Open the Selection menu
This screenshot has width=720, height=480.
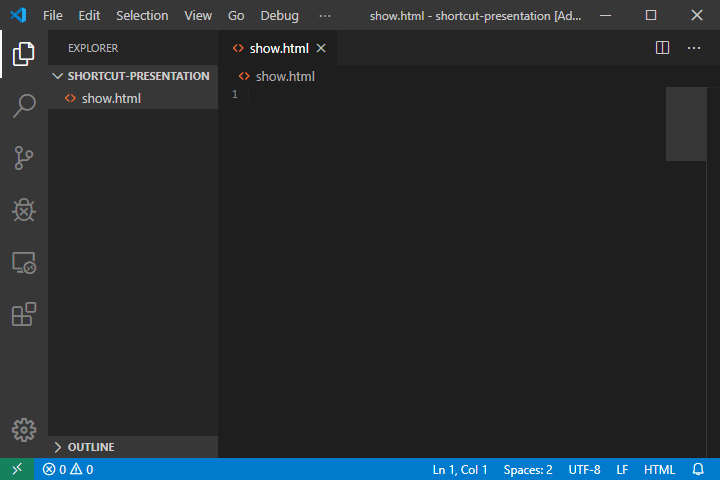(142, 16)
